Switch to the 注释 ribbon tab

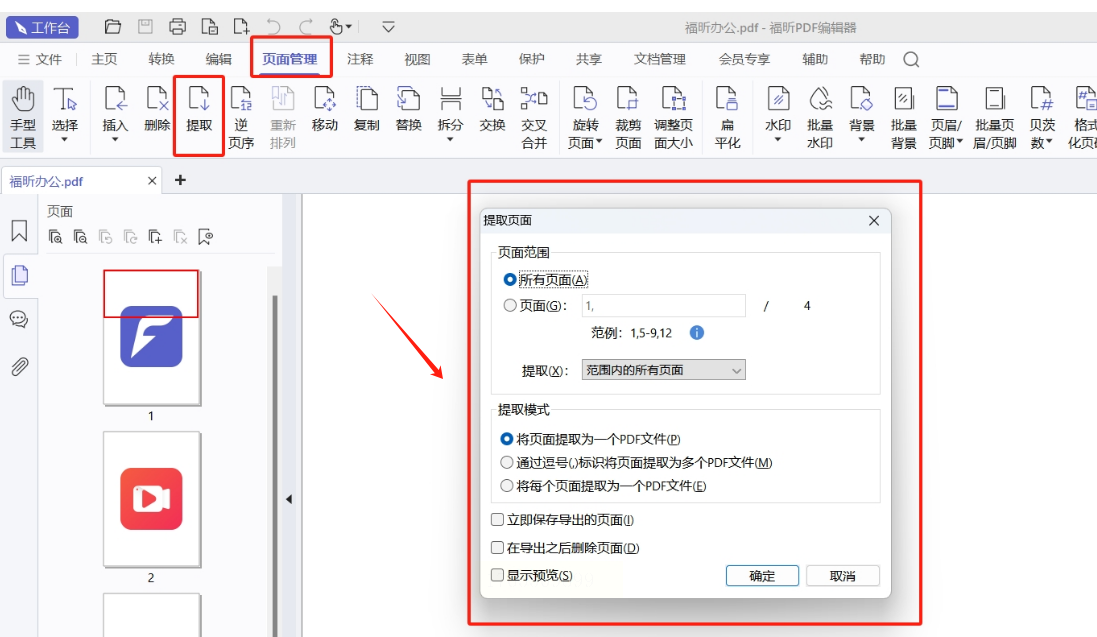click(360, 60)
